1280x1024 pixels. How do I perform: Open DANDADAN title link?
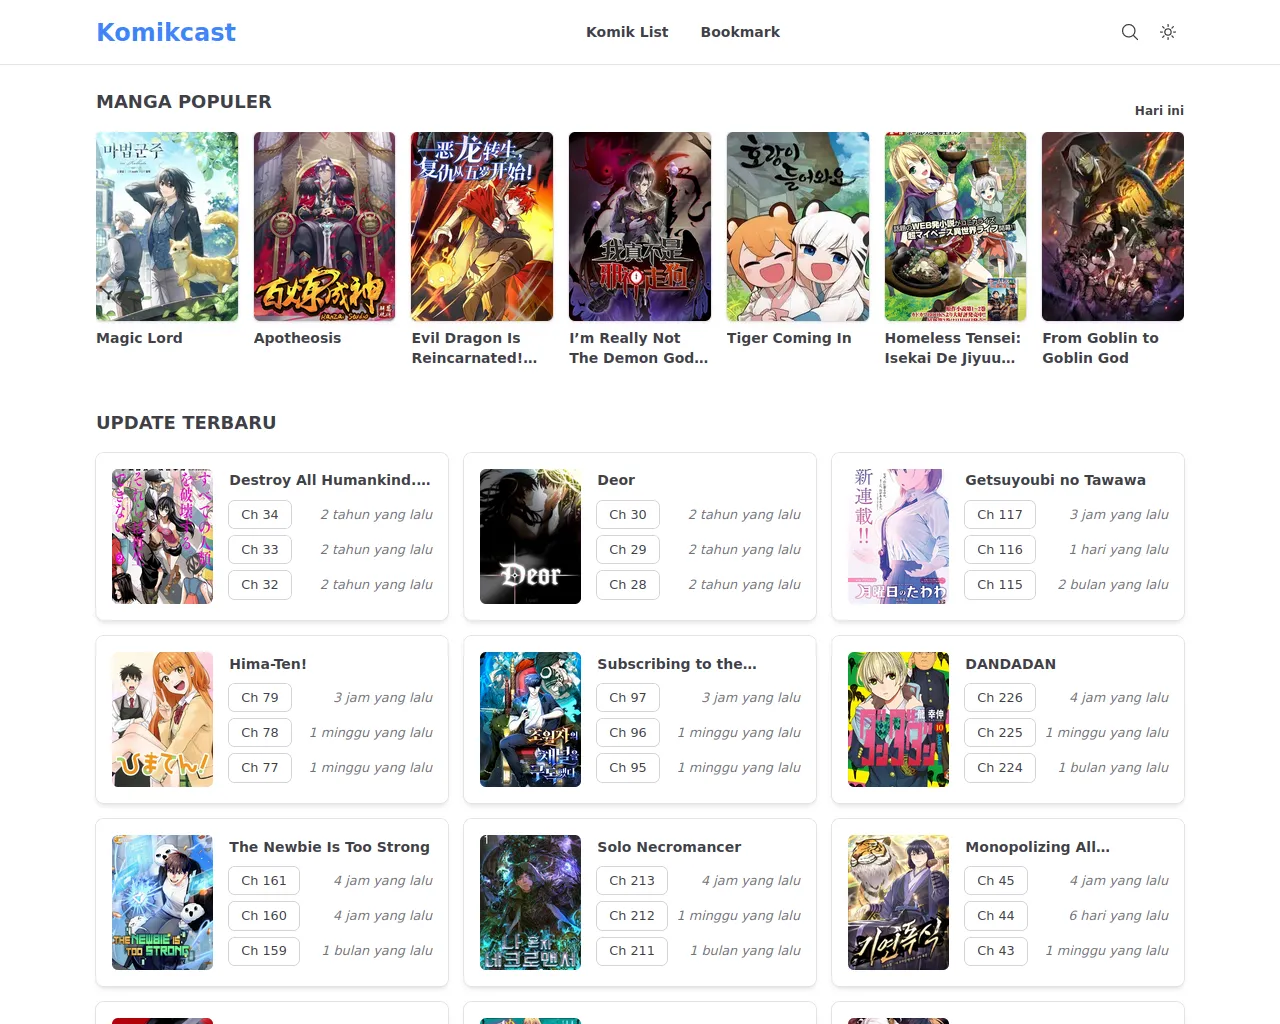[1010, 664]
